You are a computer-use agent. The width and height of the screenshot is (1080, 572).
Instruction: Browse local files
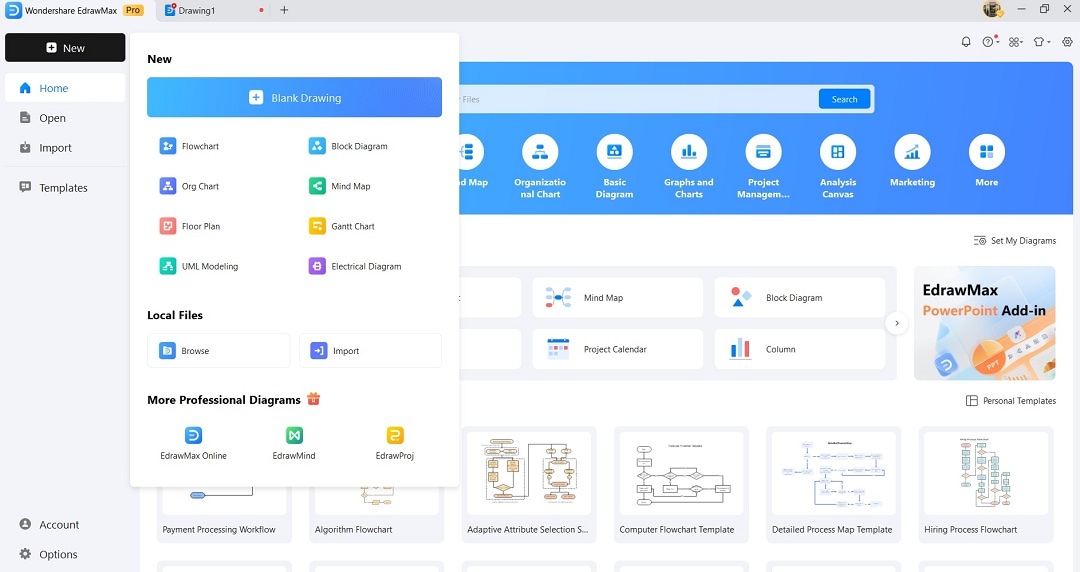[218, 351]
